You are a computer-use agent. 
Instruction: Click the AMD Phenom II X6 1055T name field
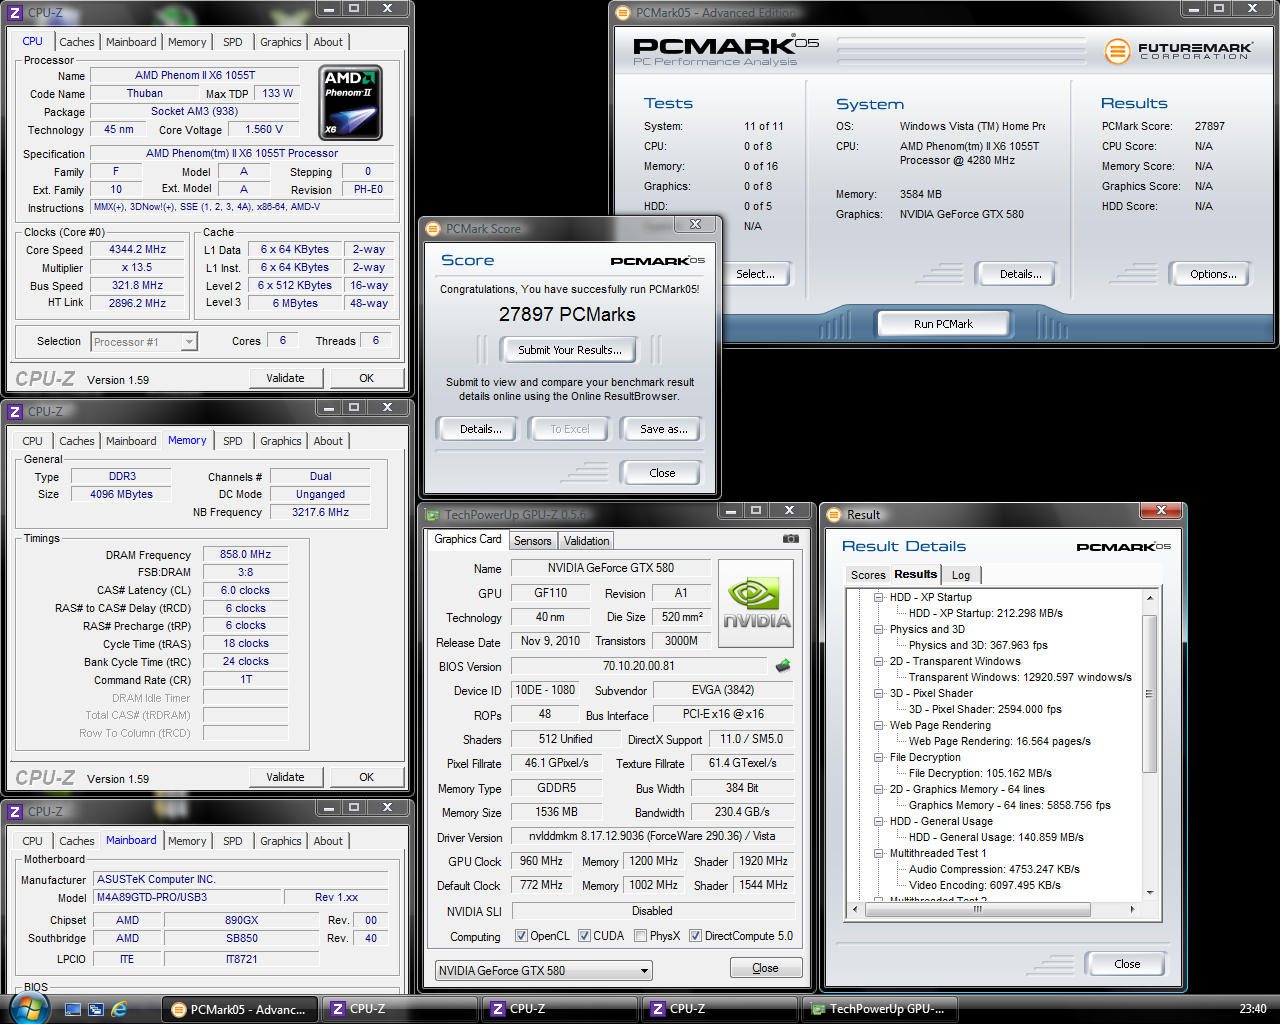[x=195, y=75]
